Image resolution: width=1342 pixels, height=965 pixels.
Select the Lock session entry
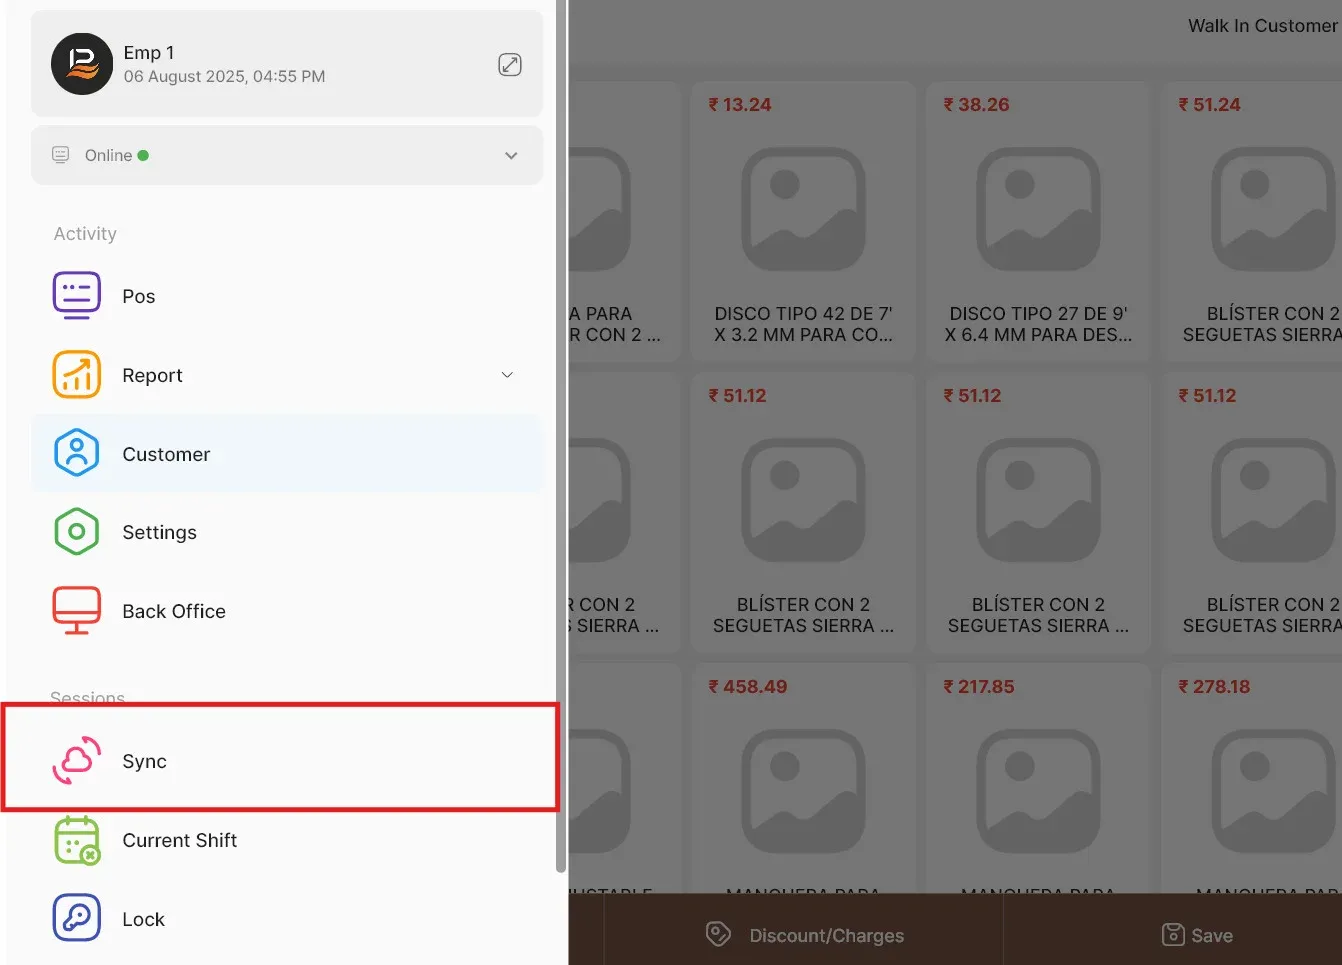[x=287, y=919]
